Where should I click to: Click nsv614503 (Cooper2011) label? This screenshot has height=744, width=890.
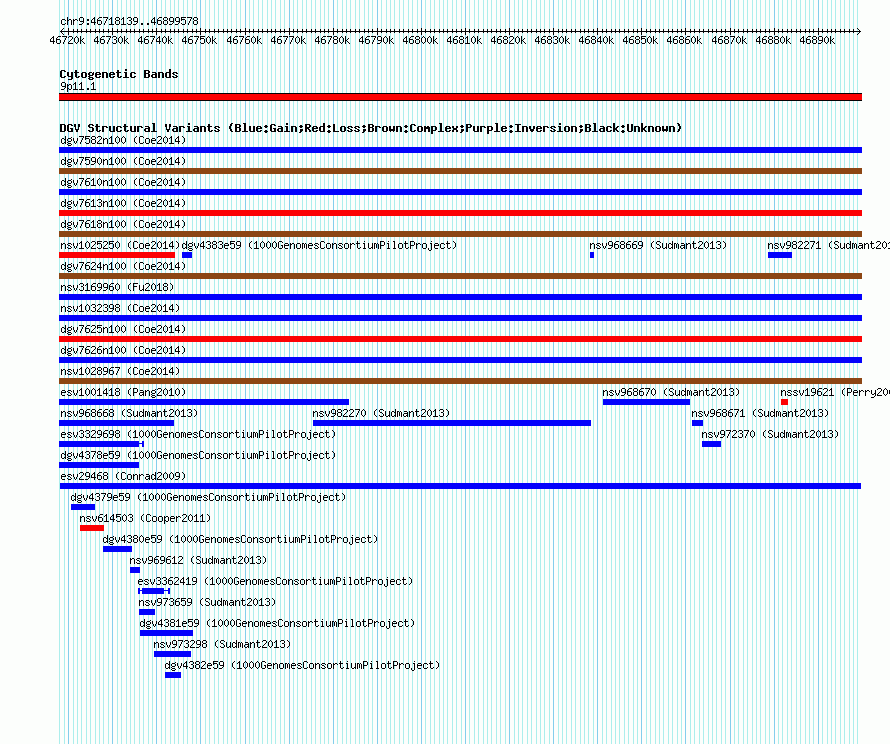(x=145, y=518)
